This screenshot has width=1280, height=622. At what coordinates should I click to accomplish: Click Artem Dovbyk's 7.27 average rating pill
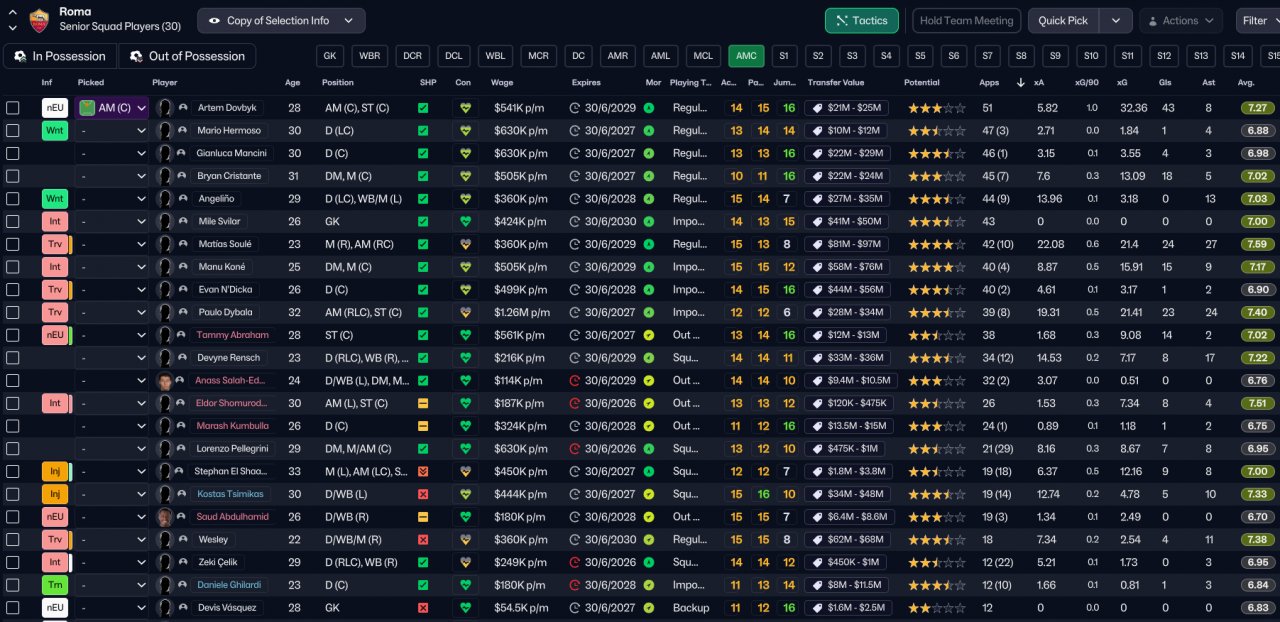click(1258, 107)
